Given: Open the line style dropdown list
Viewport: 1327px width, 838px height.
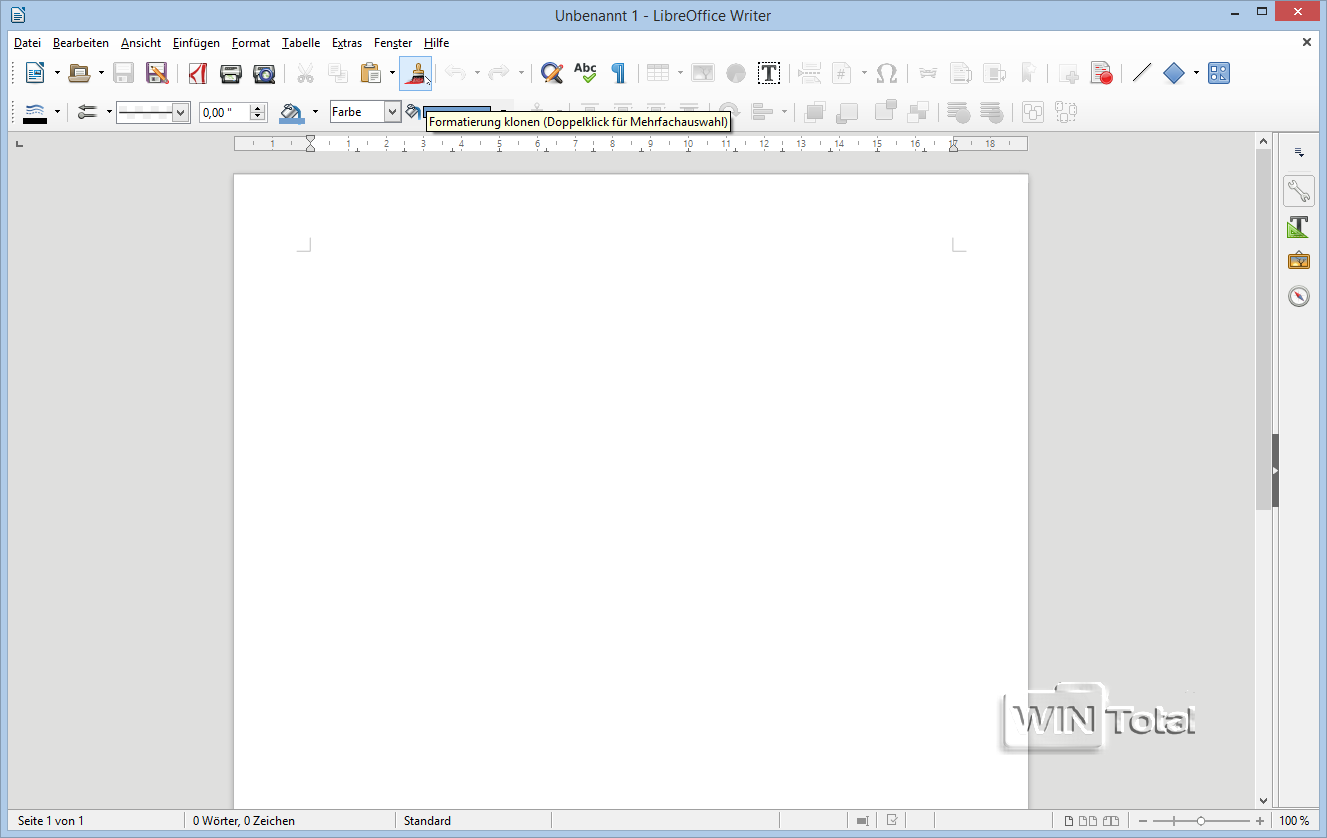Looking at the screenshot, I should coord(180,112).
